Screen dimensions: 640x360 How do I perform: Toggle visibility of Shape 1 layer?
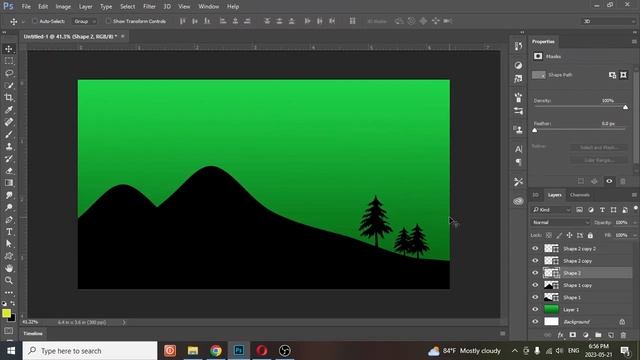535,297
